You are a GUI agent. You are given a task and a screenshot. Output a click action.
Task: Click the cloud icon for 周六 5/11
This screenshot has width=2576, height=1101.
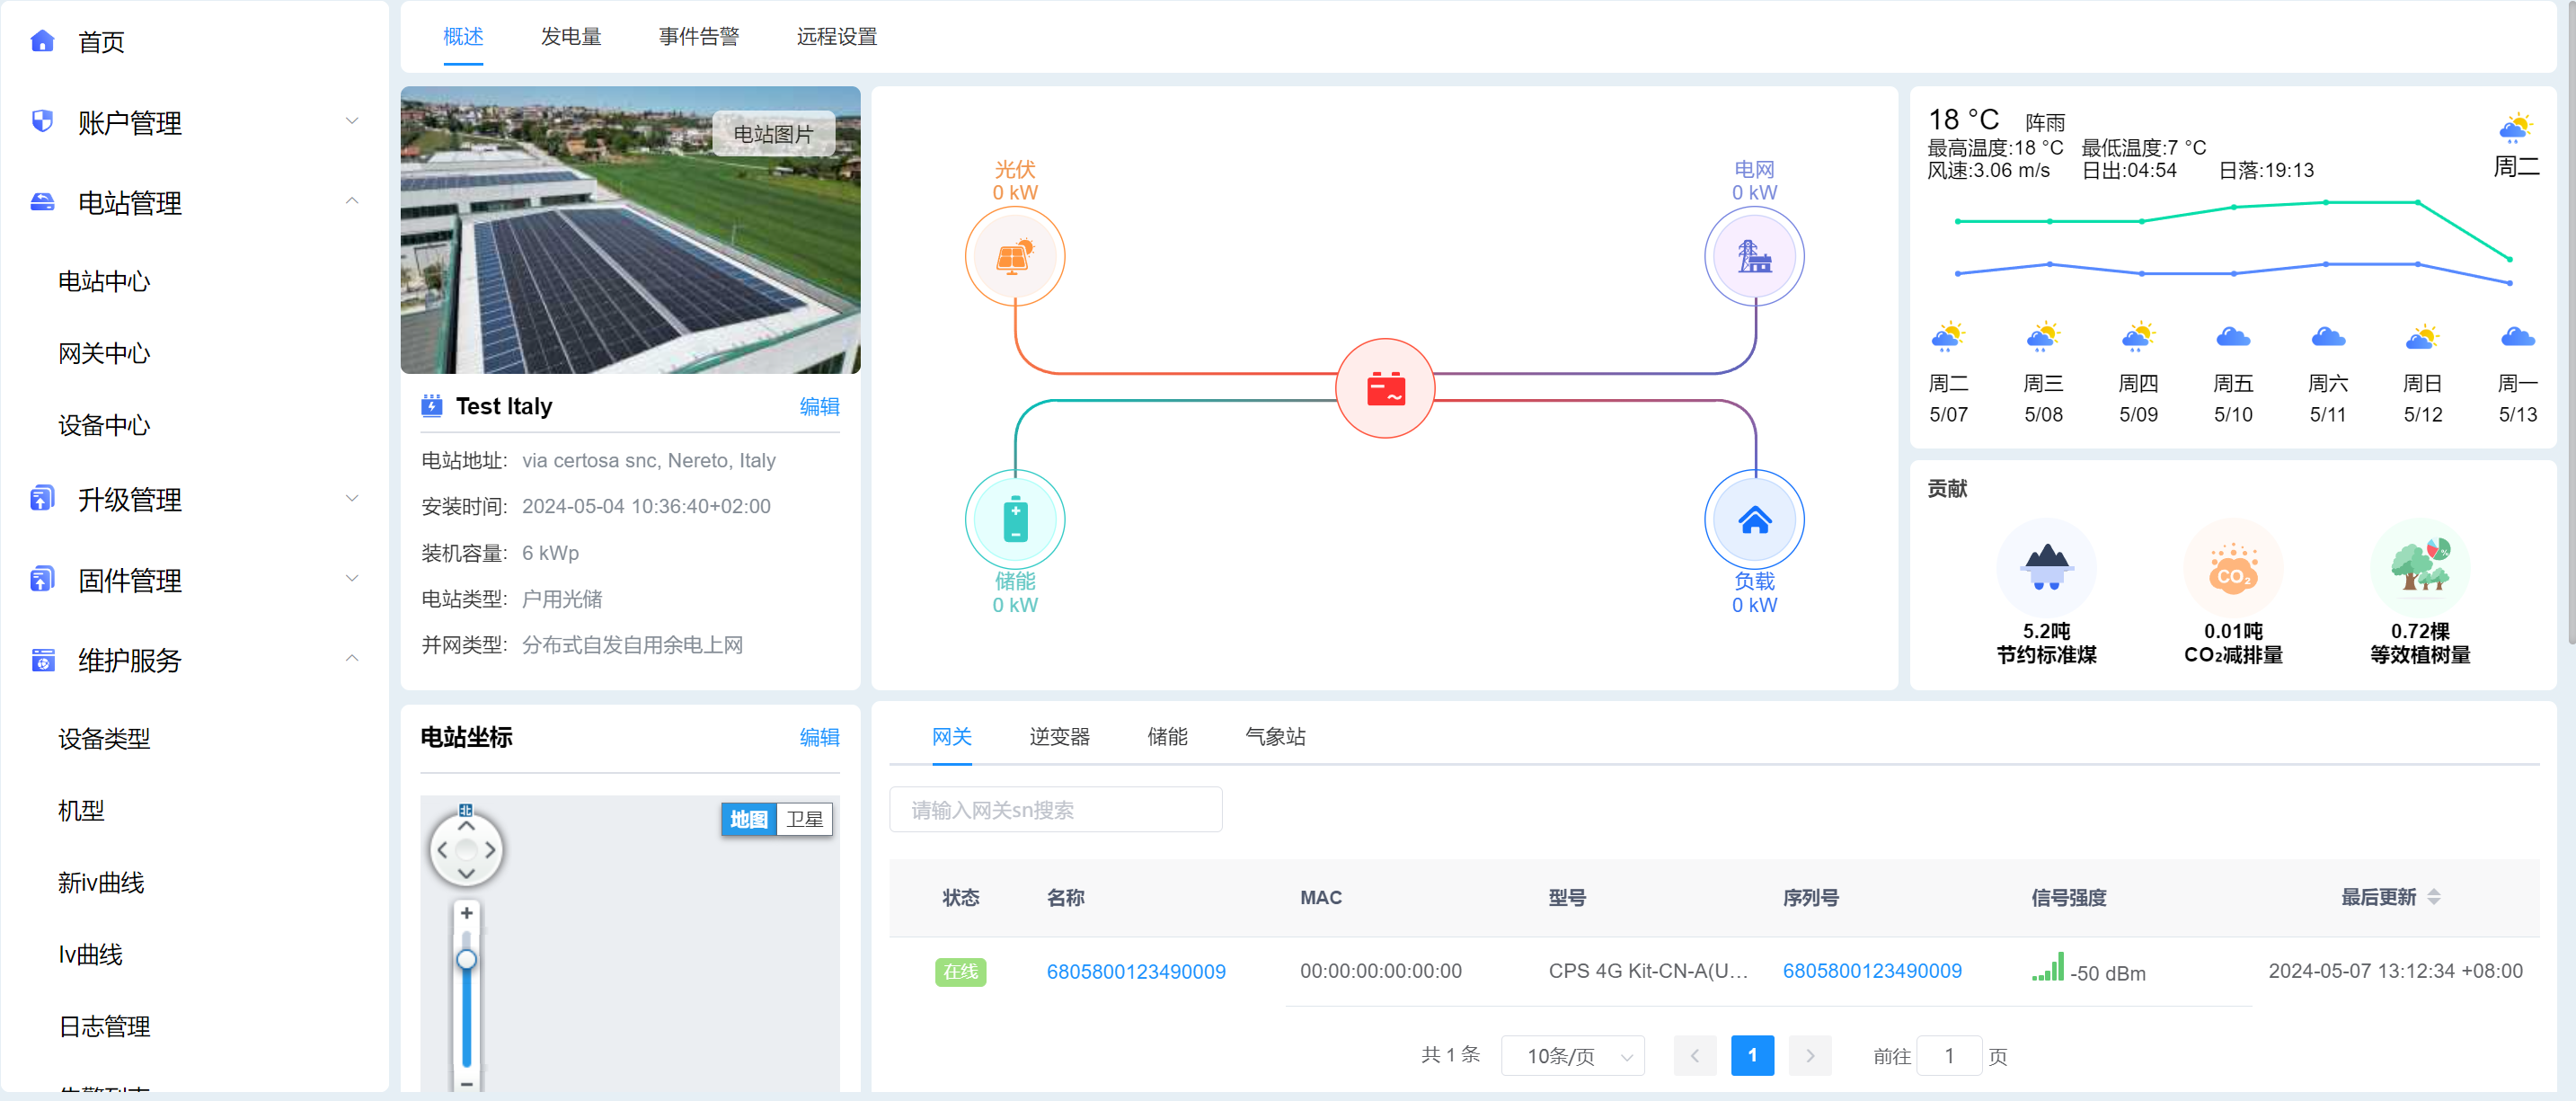click(x=2328, y=337)
